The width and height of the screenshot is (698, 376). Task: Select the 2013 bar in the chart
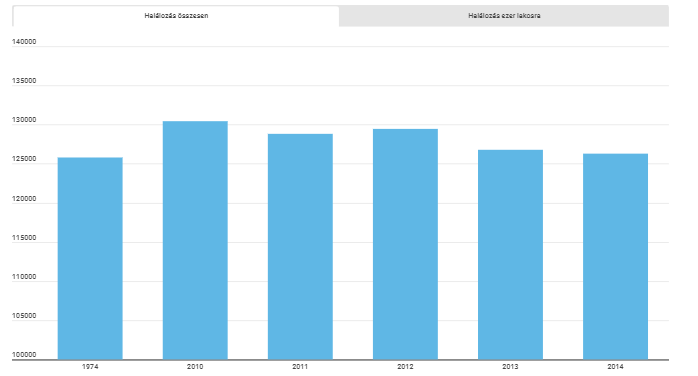point(510,255)
